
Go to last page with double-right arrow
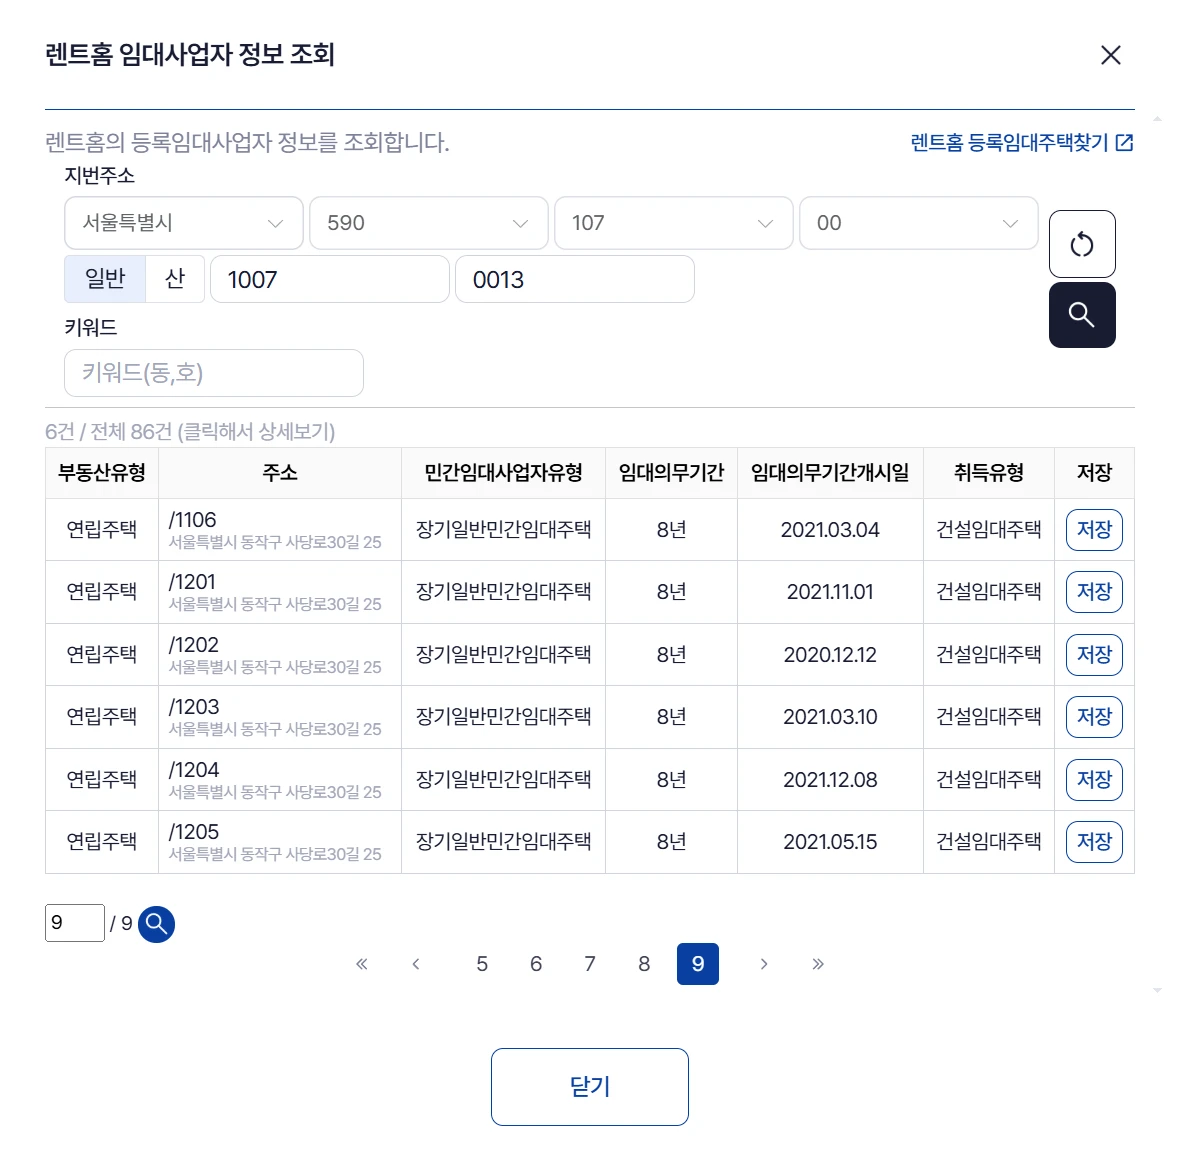pos(818,964)
